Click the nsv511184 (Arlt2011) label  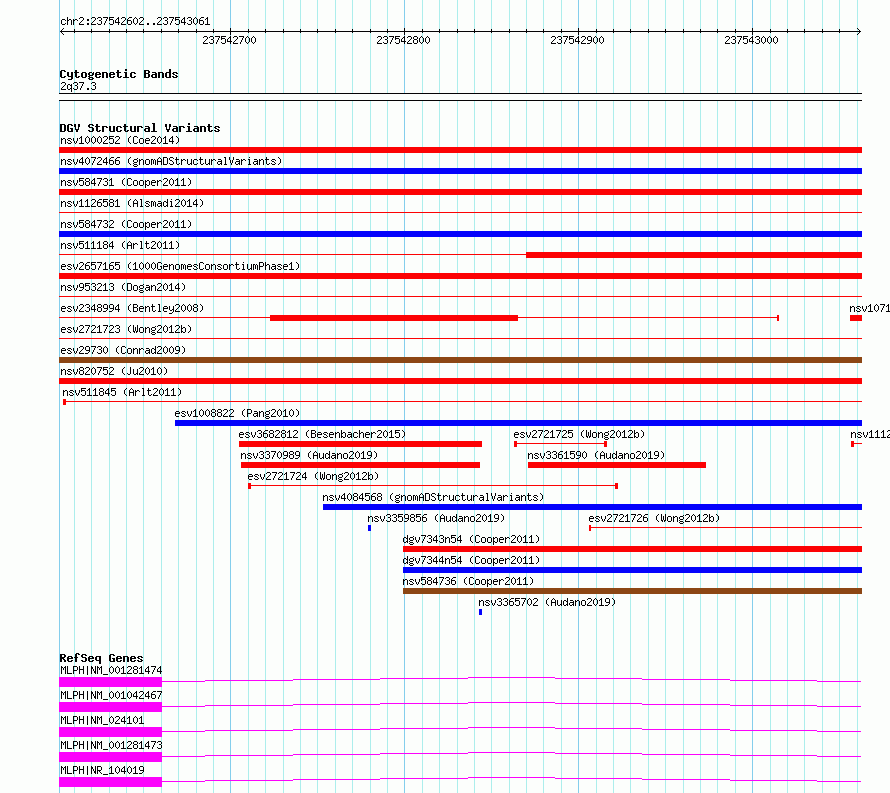pos(120,245)
